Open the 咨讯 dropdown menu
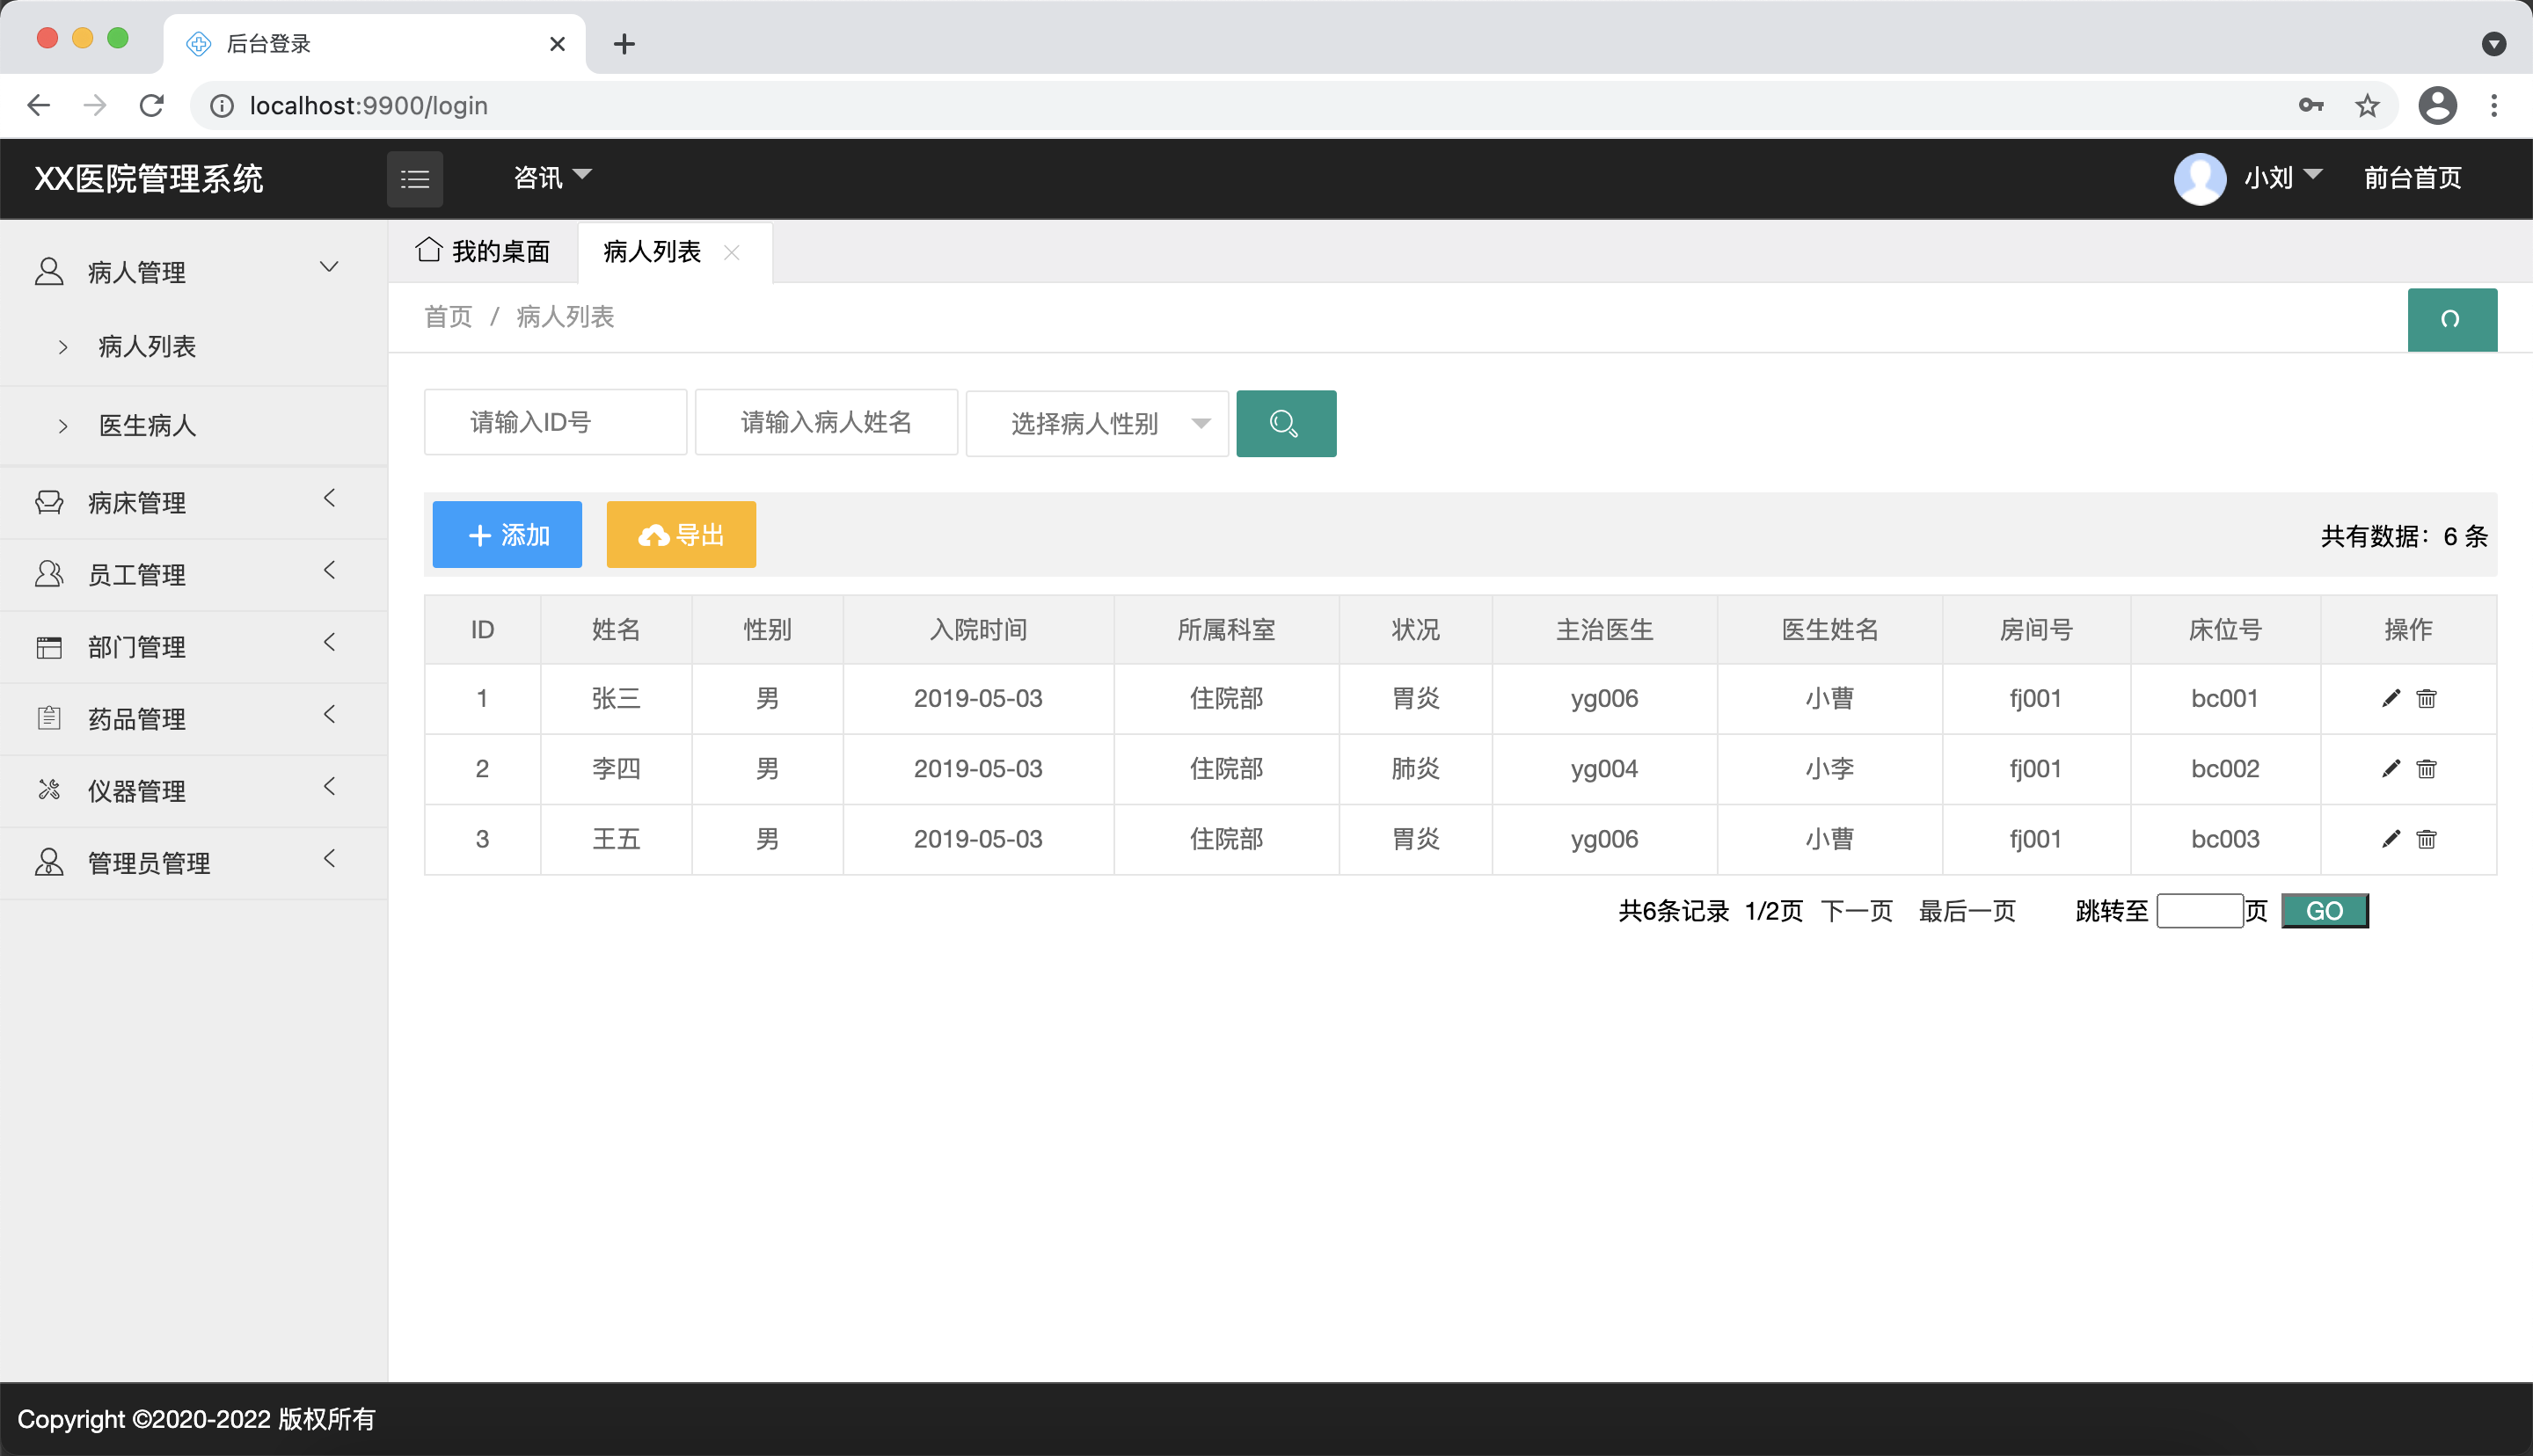The image size is (2533, 1456). (x=553, y=177)
